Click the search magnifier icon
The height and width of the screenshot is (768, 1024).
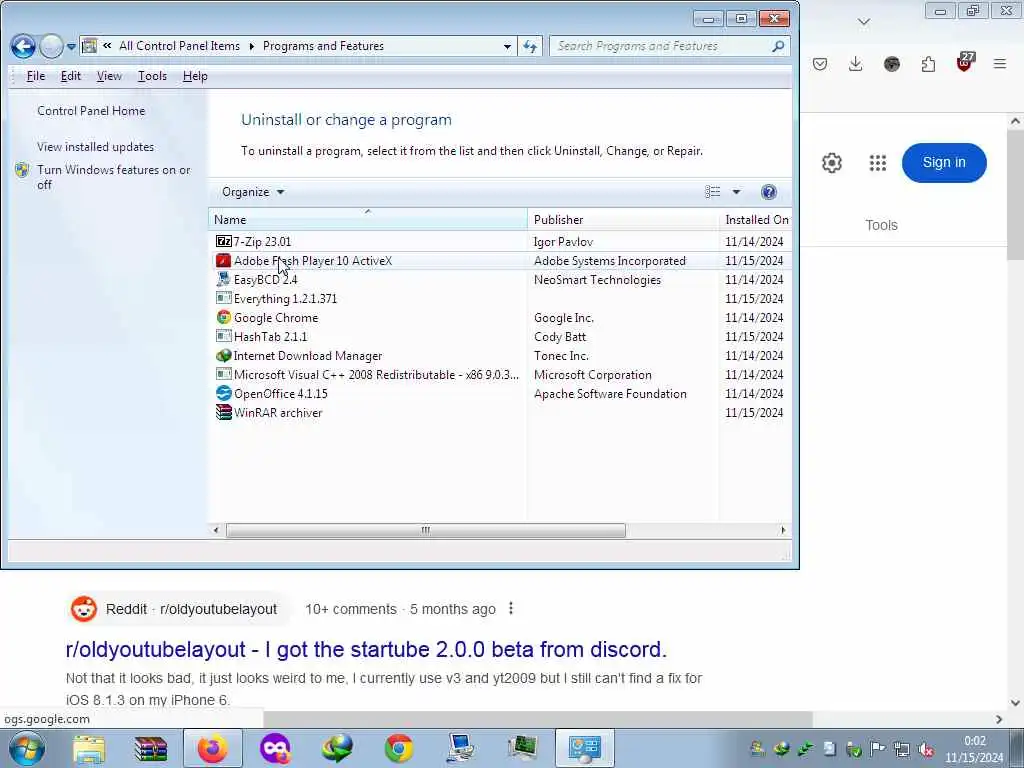[778, 46]
